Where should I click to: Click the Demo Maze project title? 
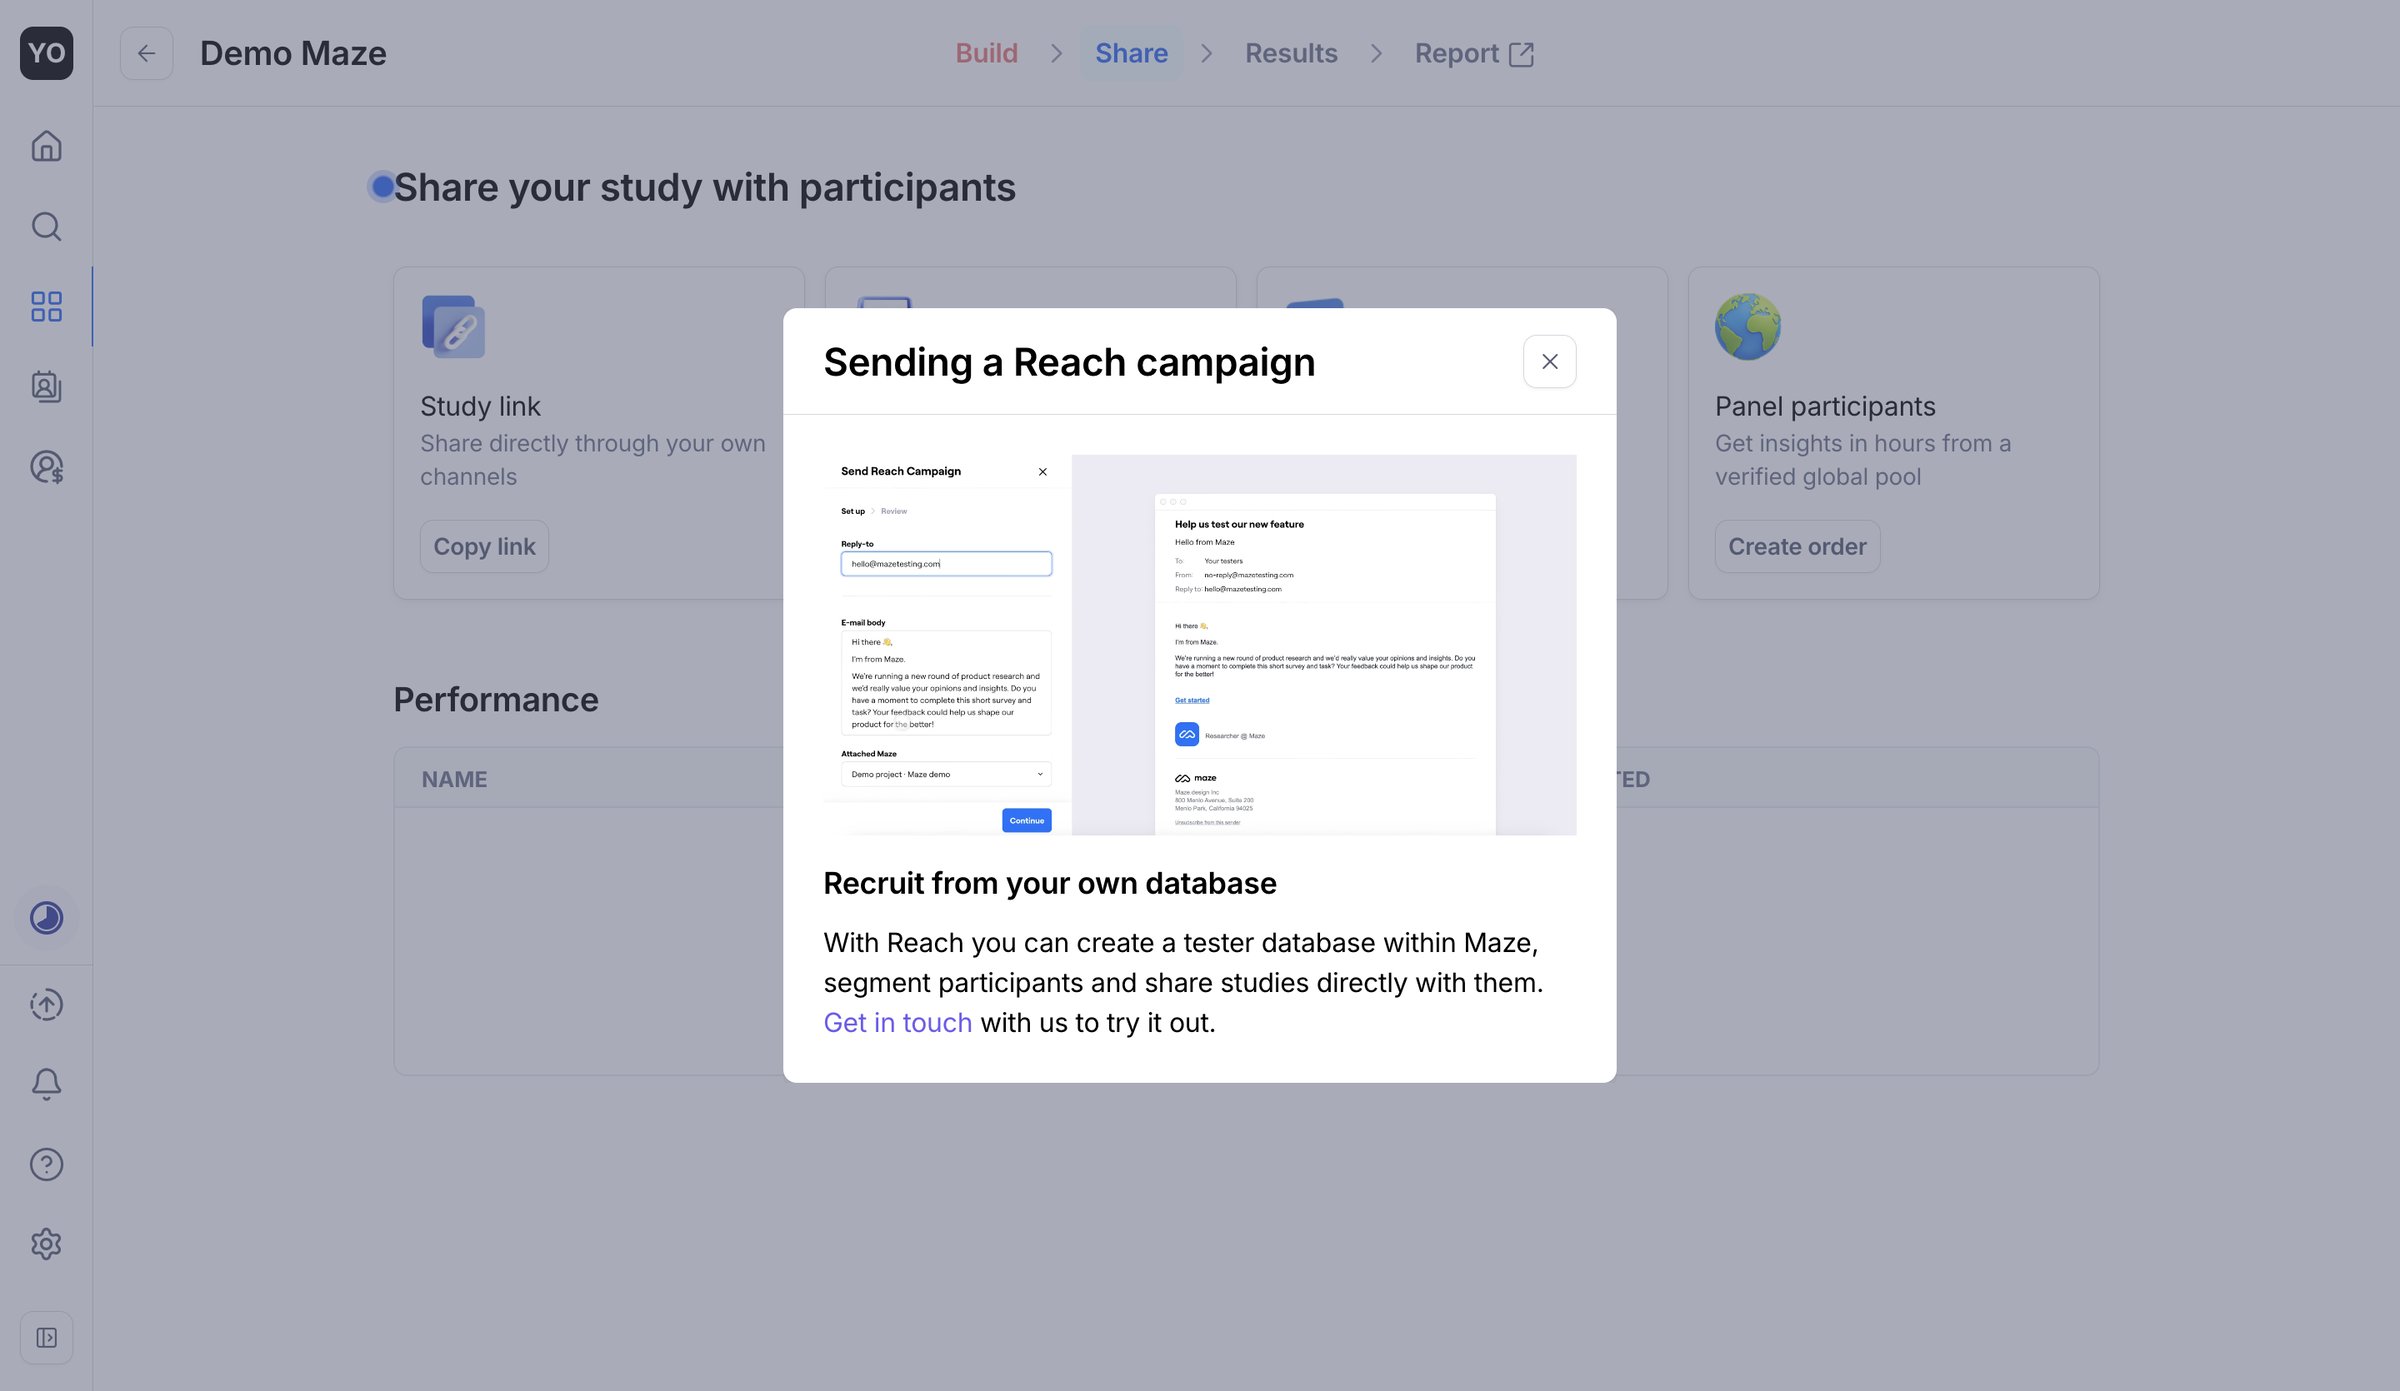click(293, 53)
